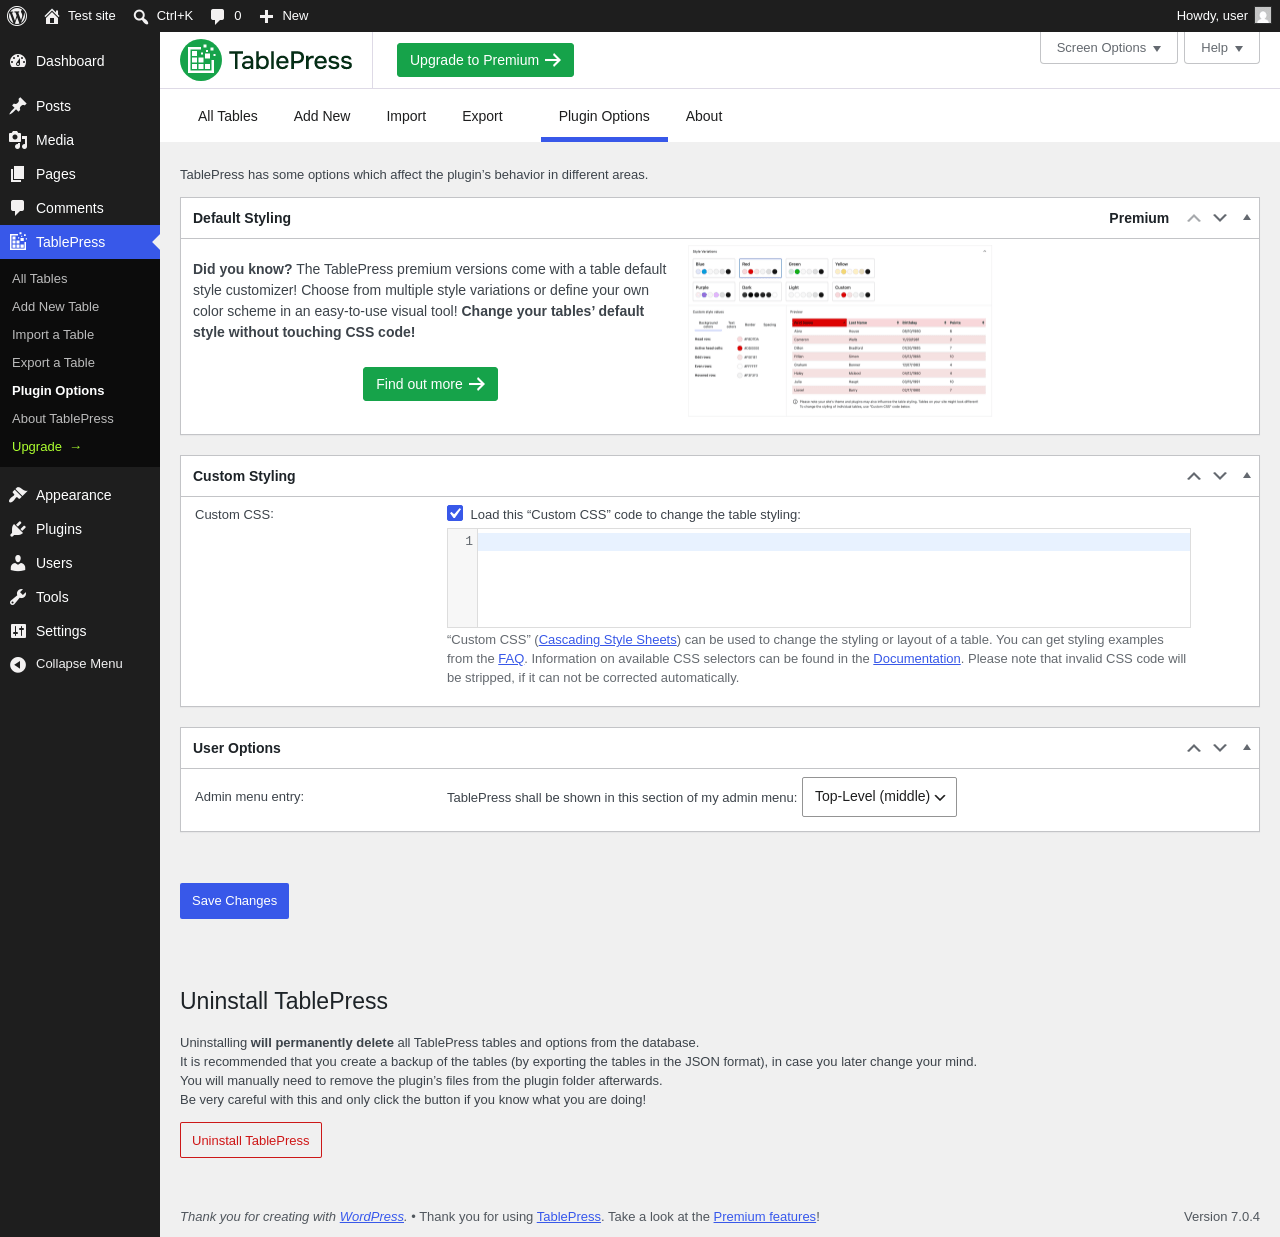Move User Options panel up

(x=1194, y=748)
